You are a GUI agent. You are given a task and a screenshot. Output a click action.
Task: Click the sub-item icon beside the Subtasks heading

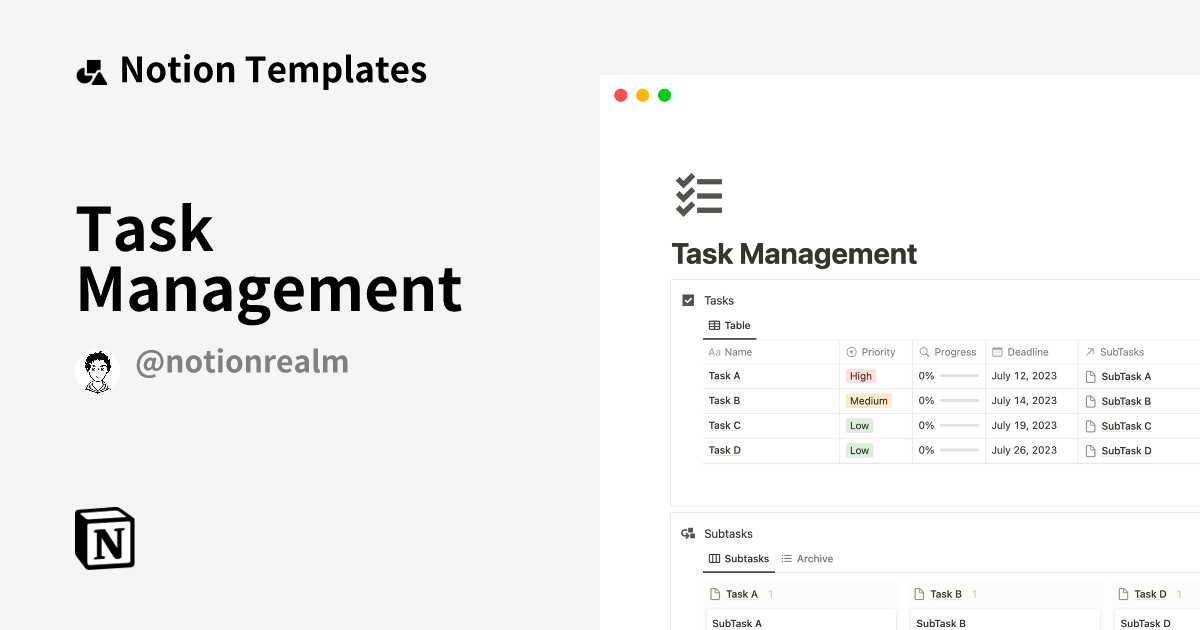[x=687, y=533]
